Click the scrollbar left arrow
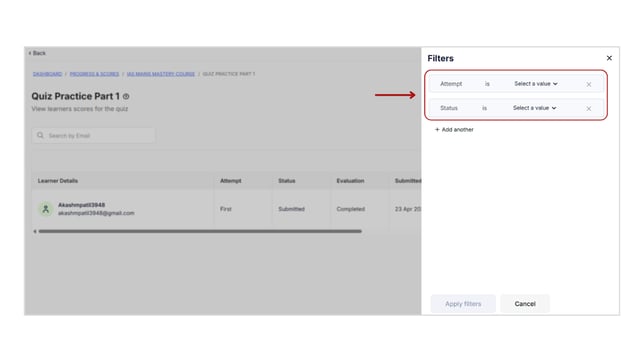 click(35, 231)
